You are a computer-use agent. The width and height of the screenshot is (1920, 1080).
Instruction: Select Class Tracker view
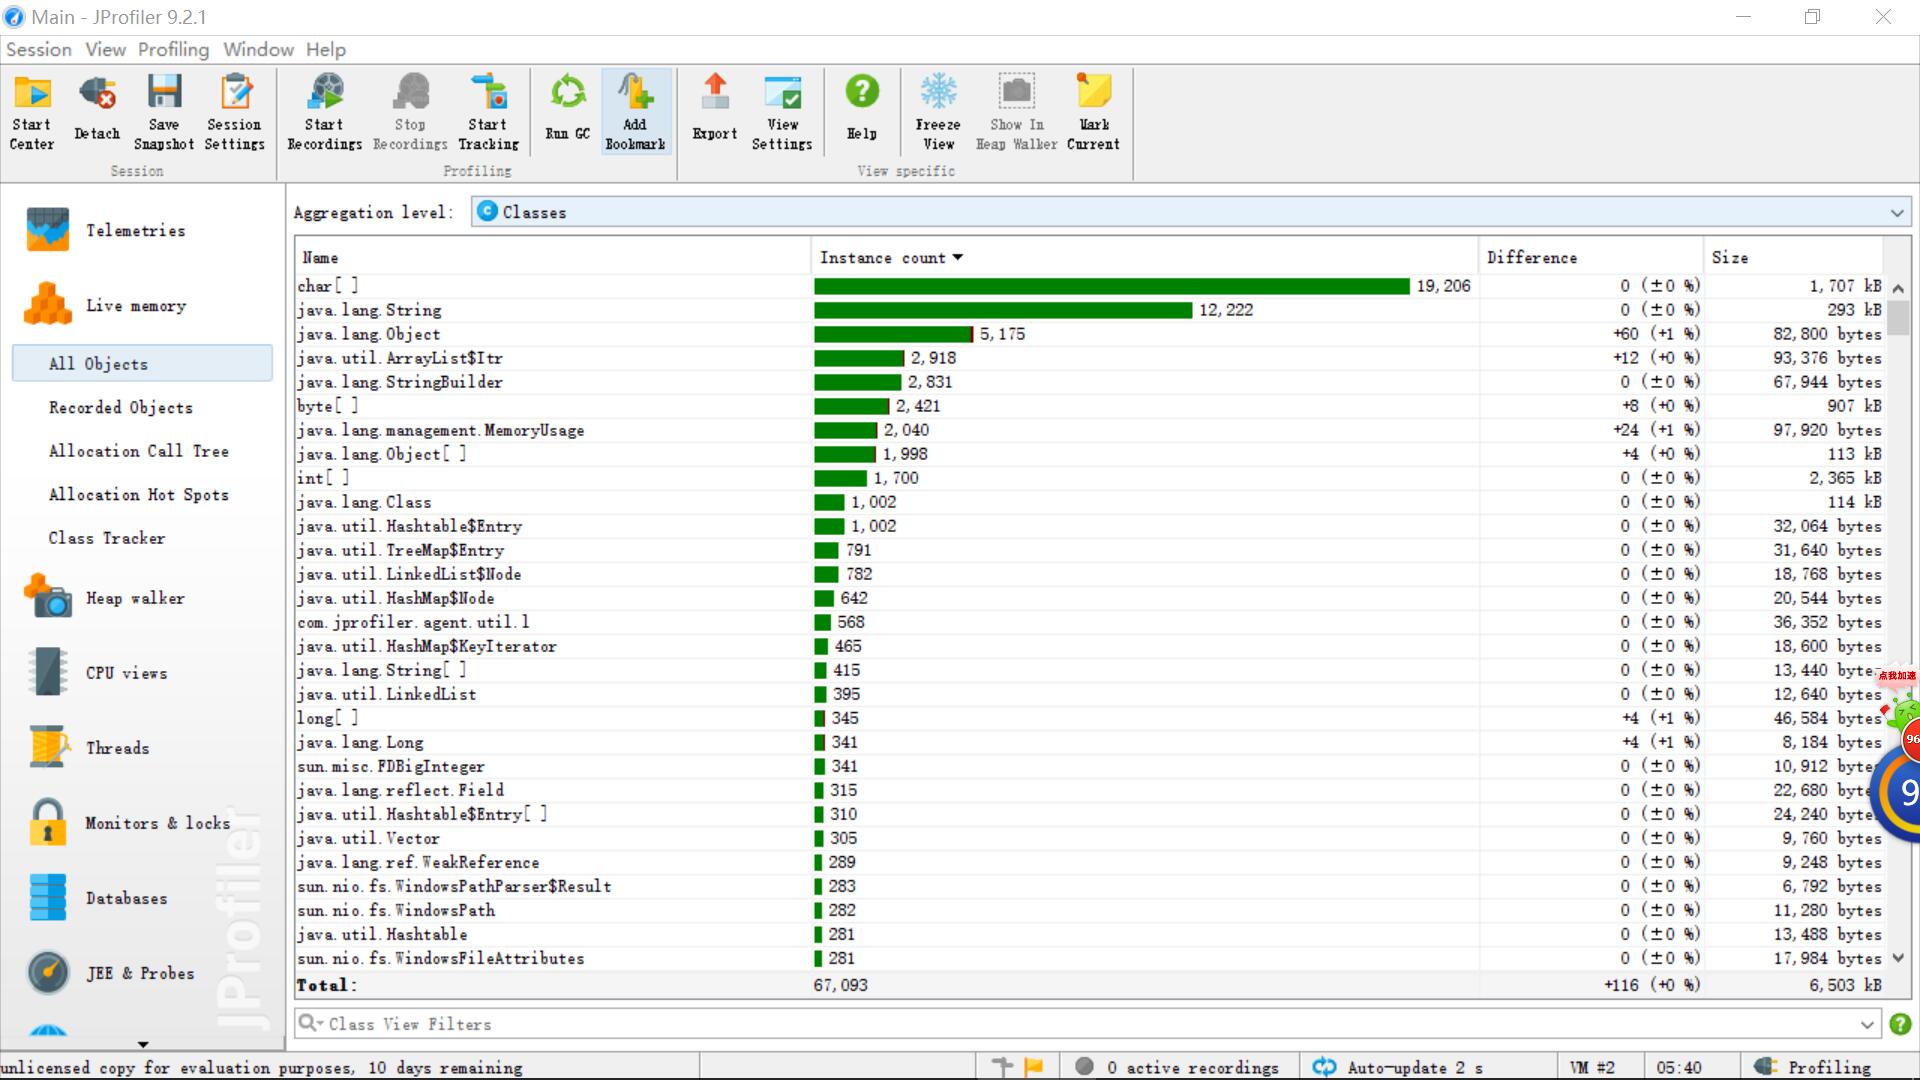click(x=107, y=538)
